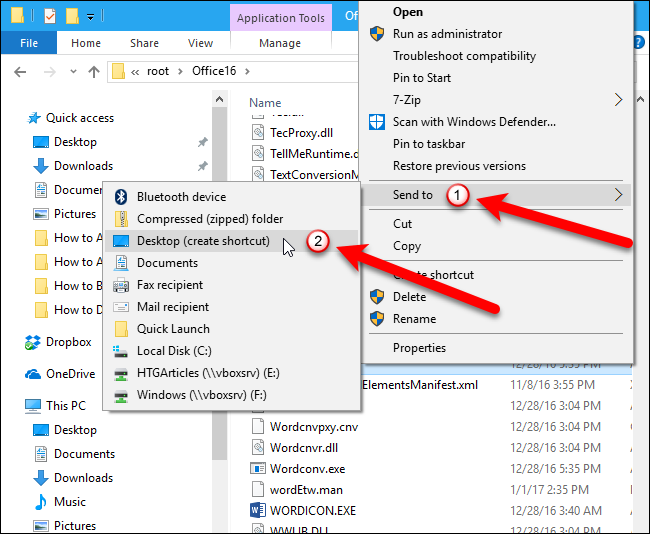Choose Properties in the context menu
650x534 pixels.
coord(419,348)
